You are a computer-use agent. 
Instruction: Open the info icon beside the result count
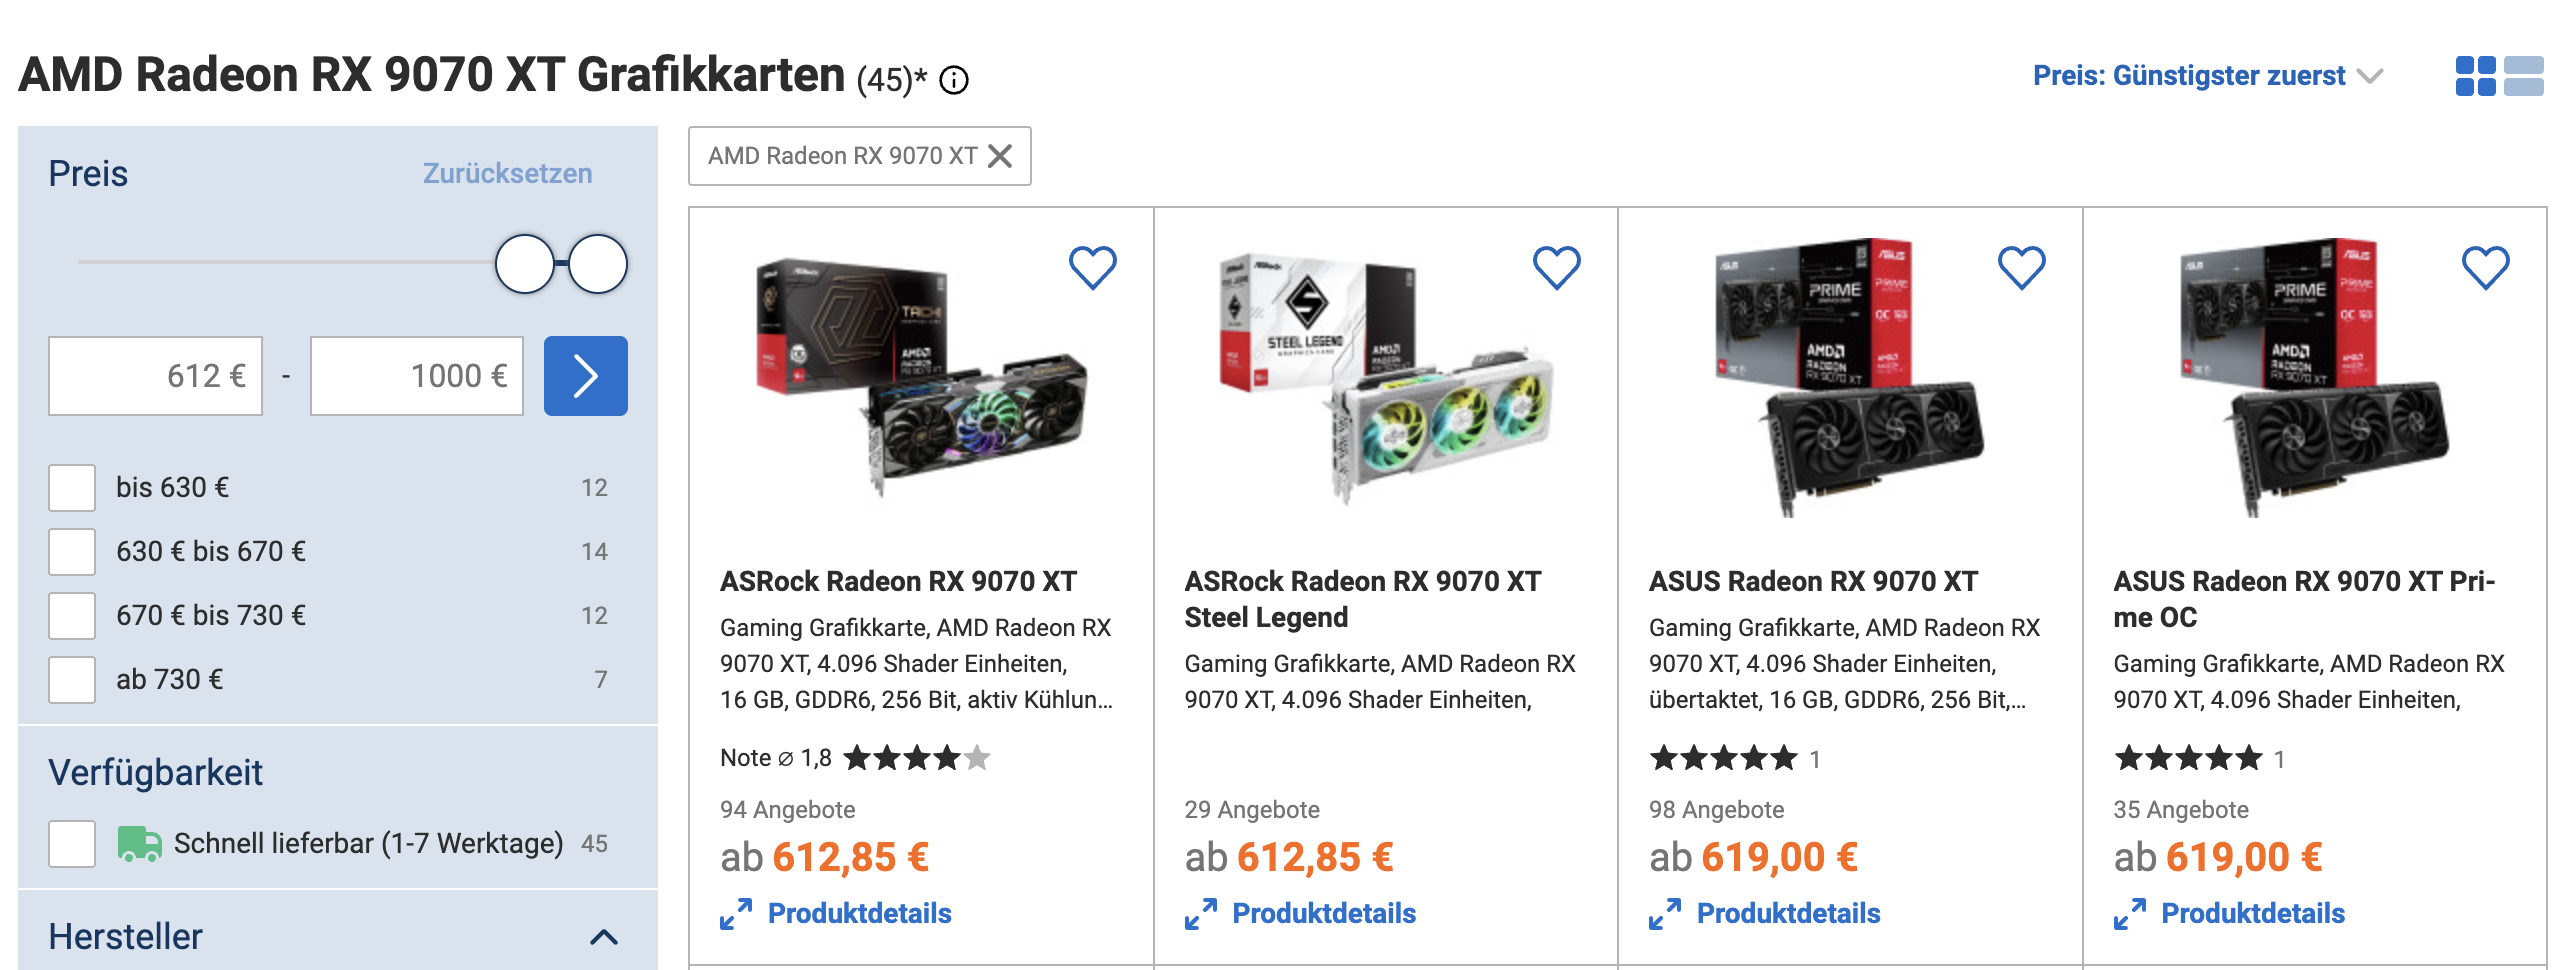pyautogui.click(x=955, y=80)
